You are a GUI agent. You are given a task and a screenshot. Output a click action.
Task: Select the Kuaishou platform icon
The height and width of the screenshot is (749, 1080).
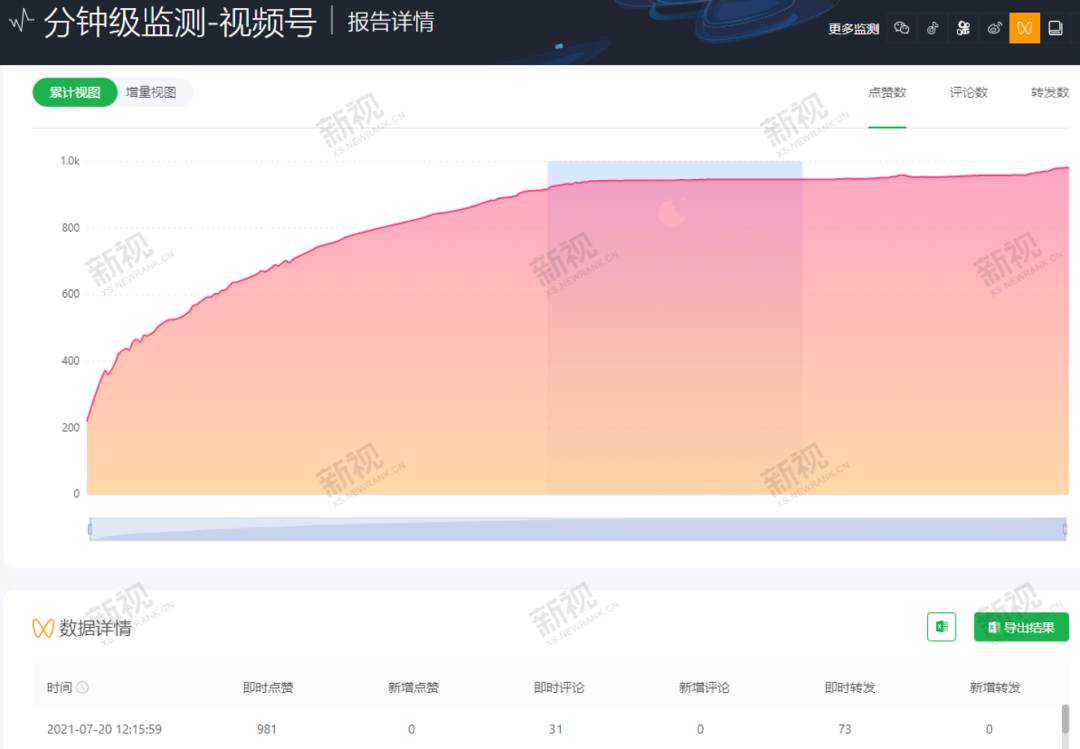(x=963, y=28)
